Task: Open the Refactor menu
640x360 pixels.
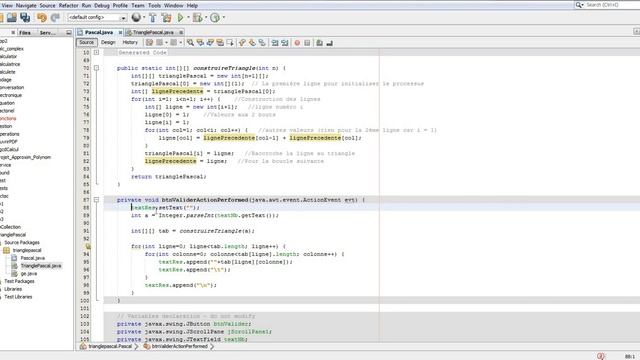Action: 69,5
